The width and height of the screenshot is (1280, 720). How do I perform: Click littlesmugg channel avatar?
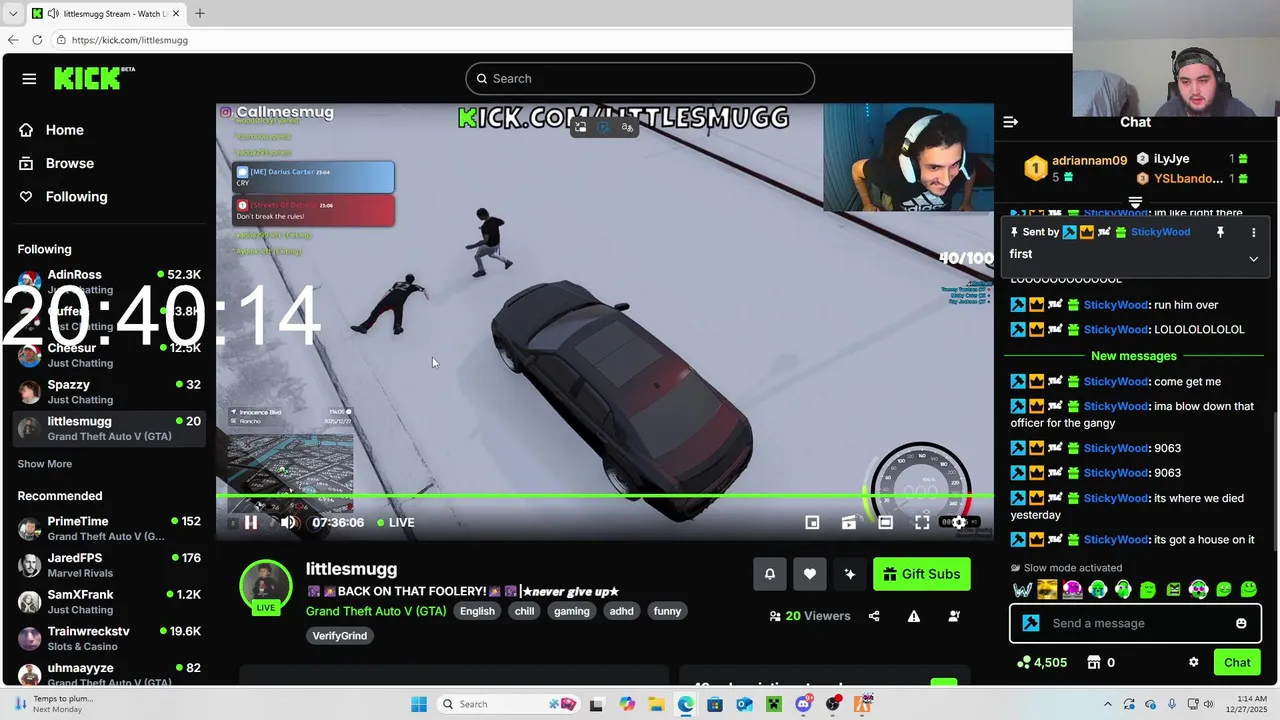266,586
